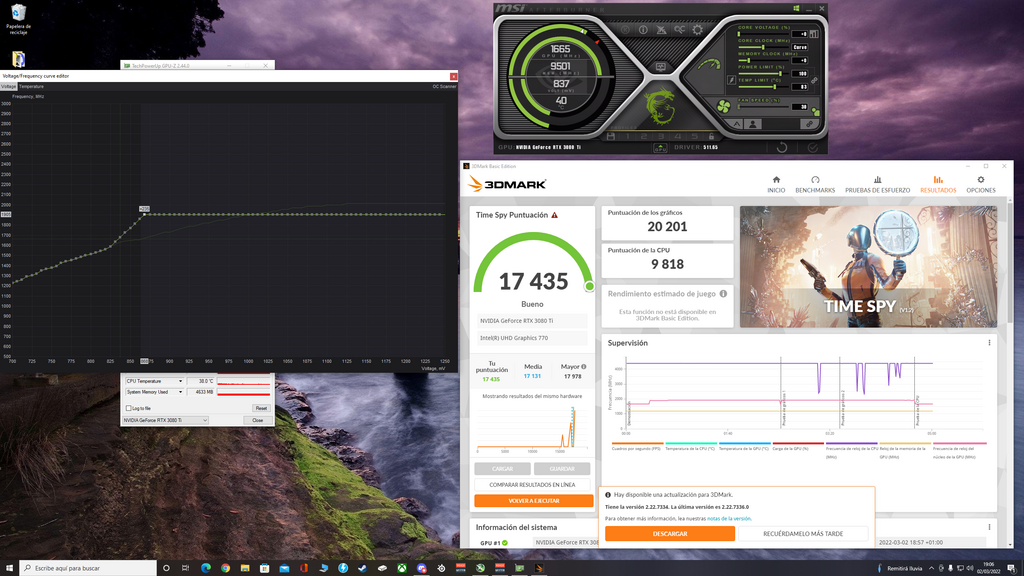This screenshot has width=1024, height=576.
Task: Click the GPU selector button in Afterburner
Action: point(660,148)
